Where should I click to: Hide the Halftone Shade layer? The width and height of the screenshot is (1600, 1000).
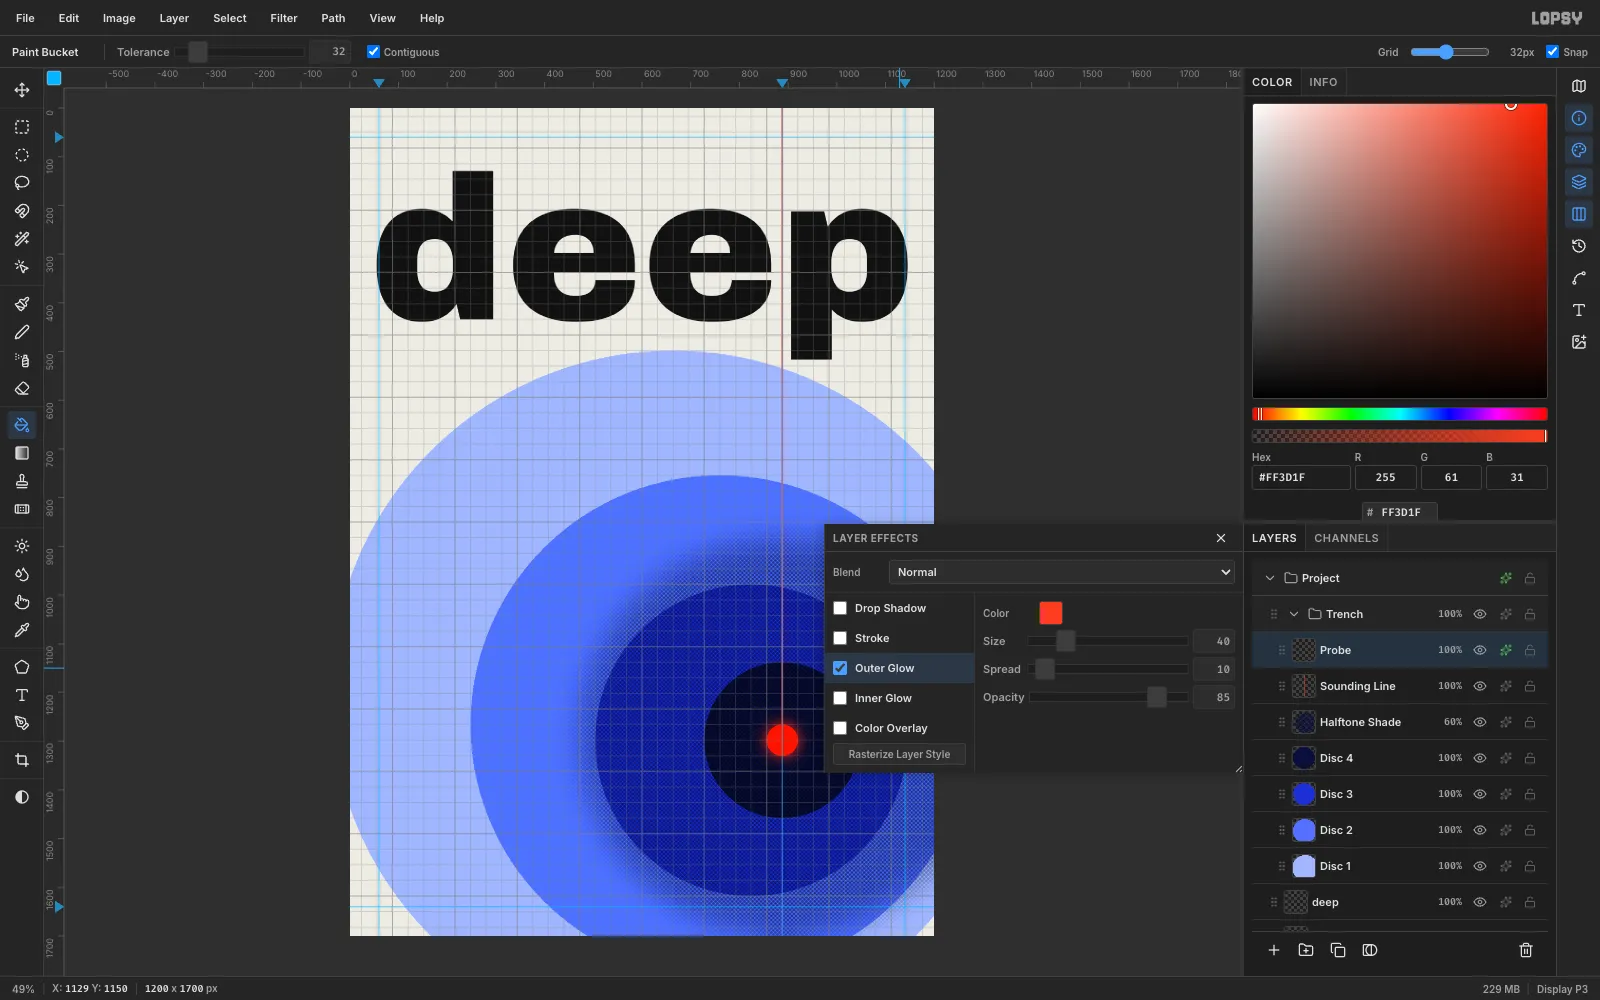1480,722
